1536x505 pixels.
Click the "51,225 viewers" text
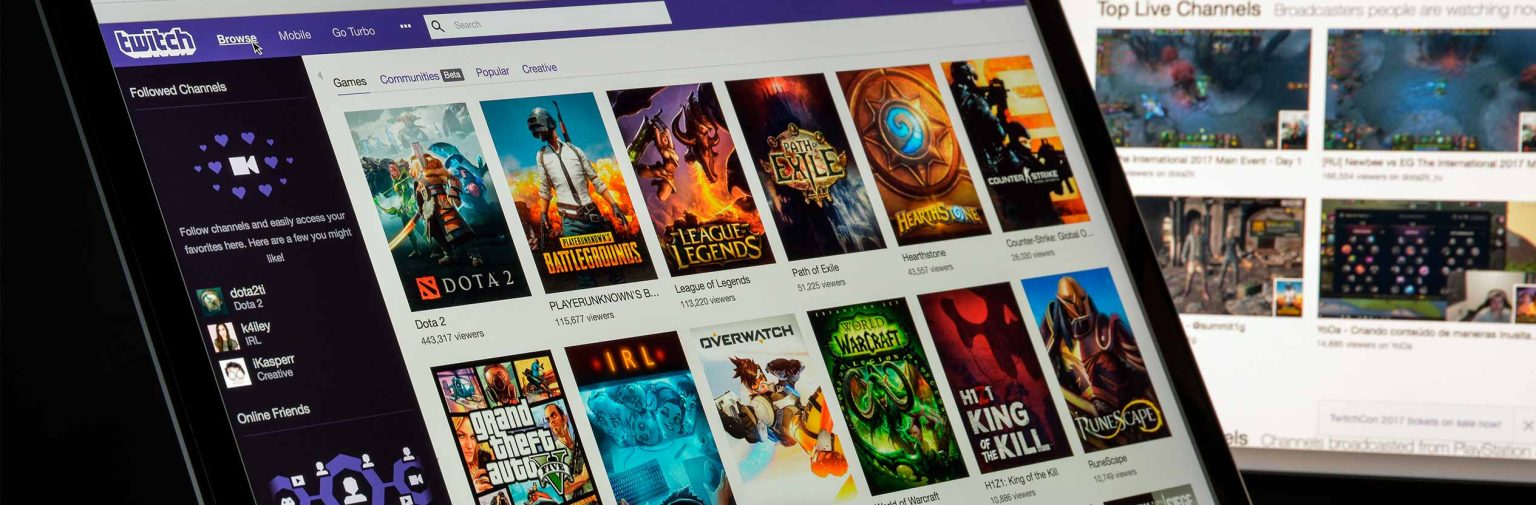point(821,285)
